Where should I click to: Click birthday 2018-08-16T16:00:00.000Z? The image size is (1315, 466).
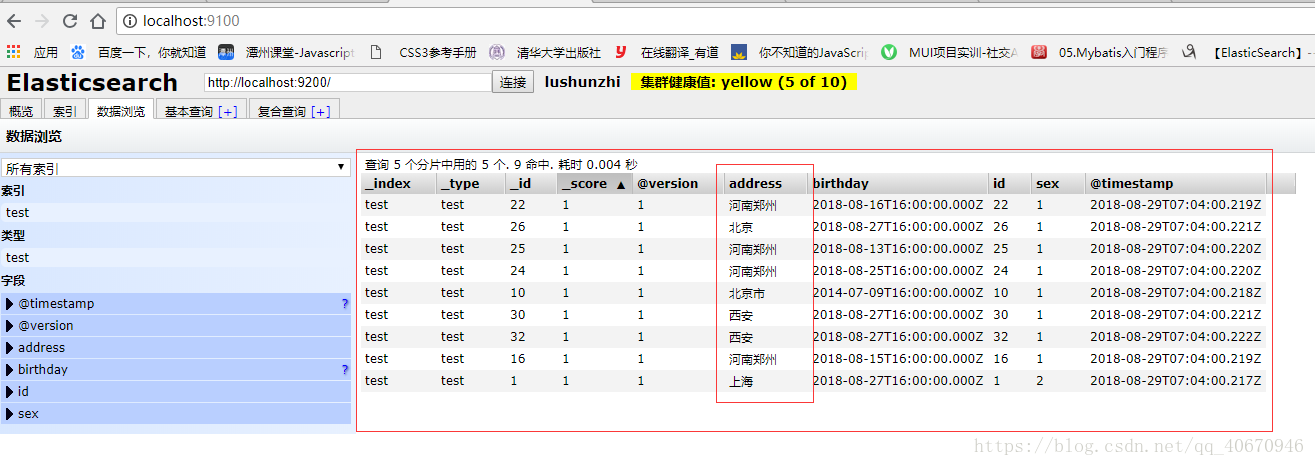click(898, 205)
